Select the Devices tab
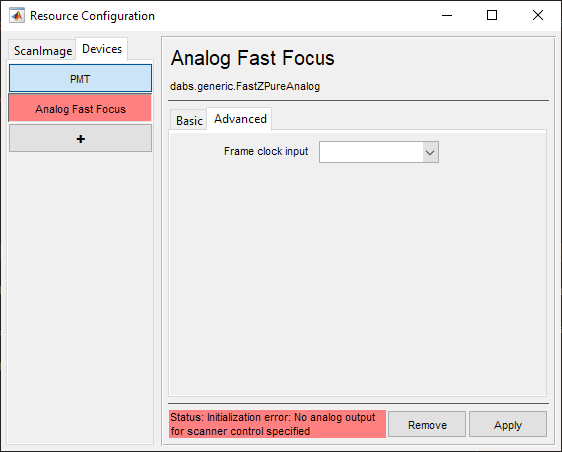 [102, 49]
